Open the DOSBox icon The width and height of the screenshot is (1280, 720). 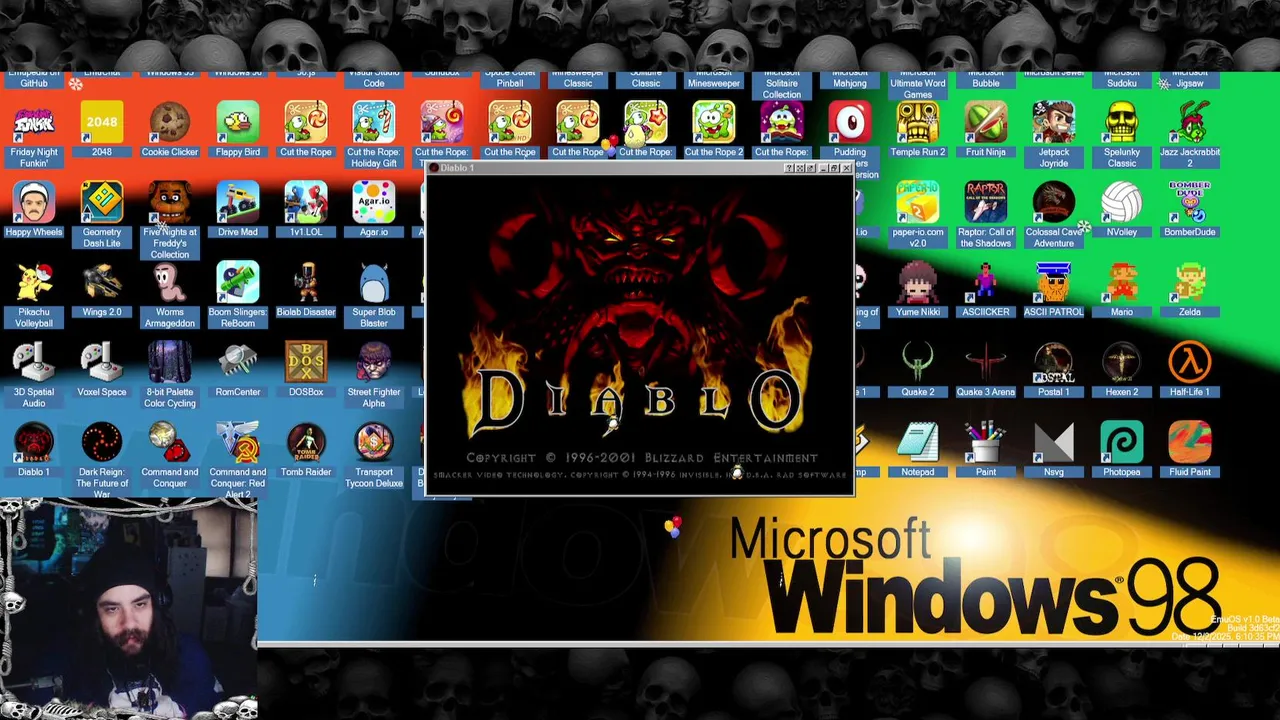click(x=306, y=363)
